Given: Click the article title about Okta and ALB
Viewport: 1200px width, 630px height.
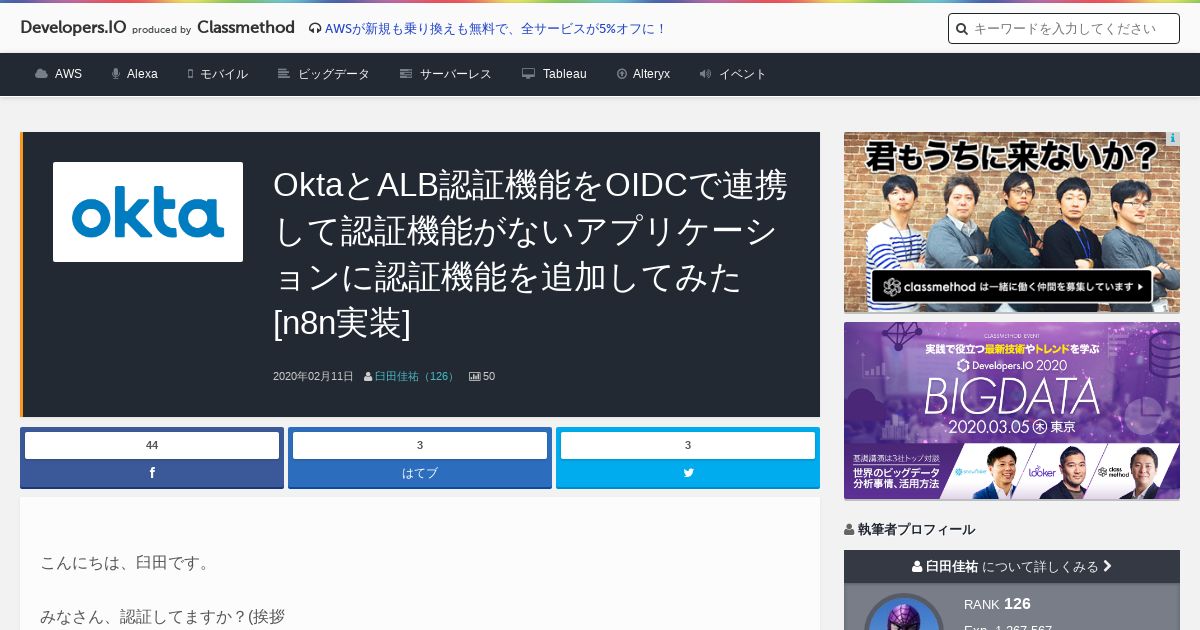Looking at the screenshot, I should (530, 254).
